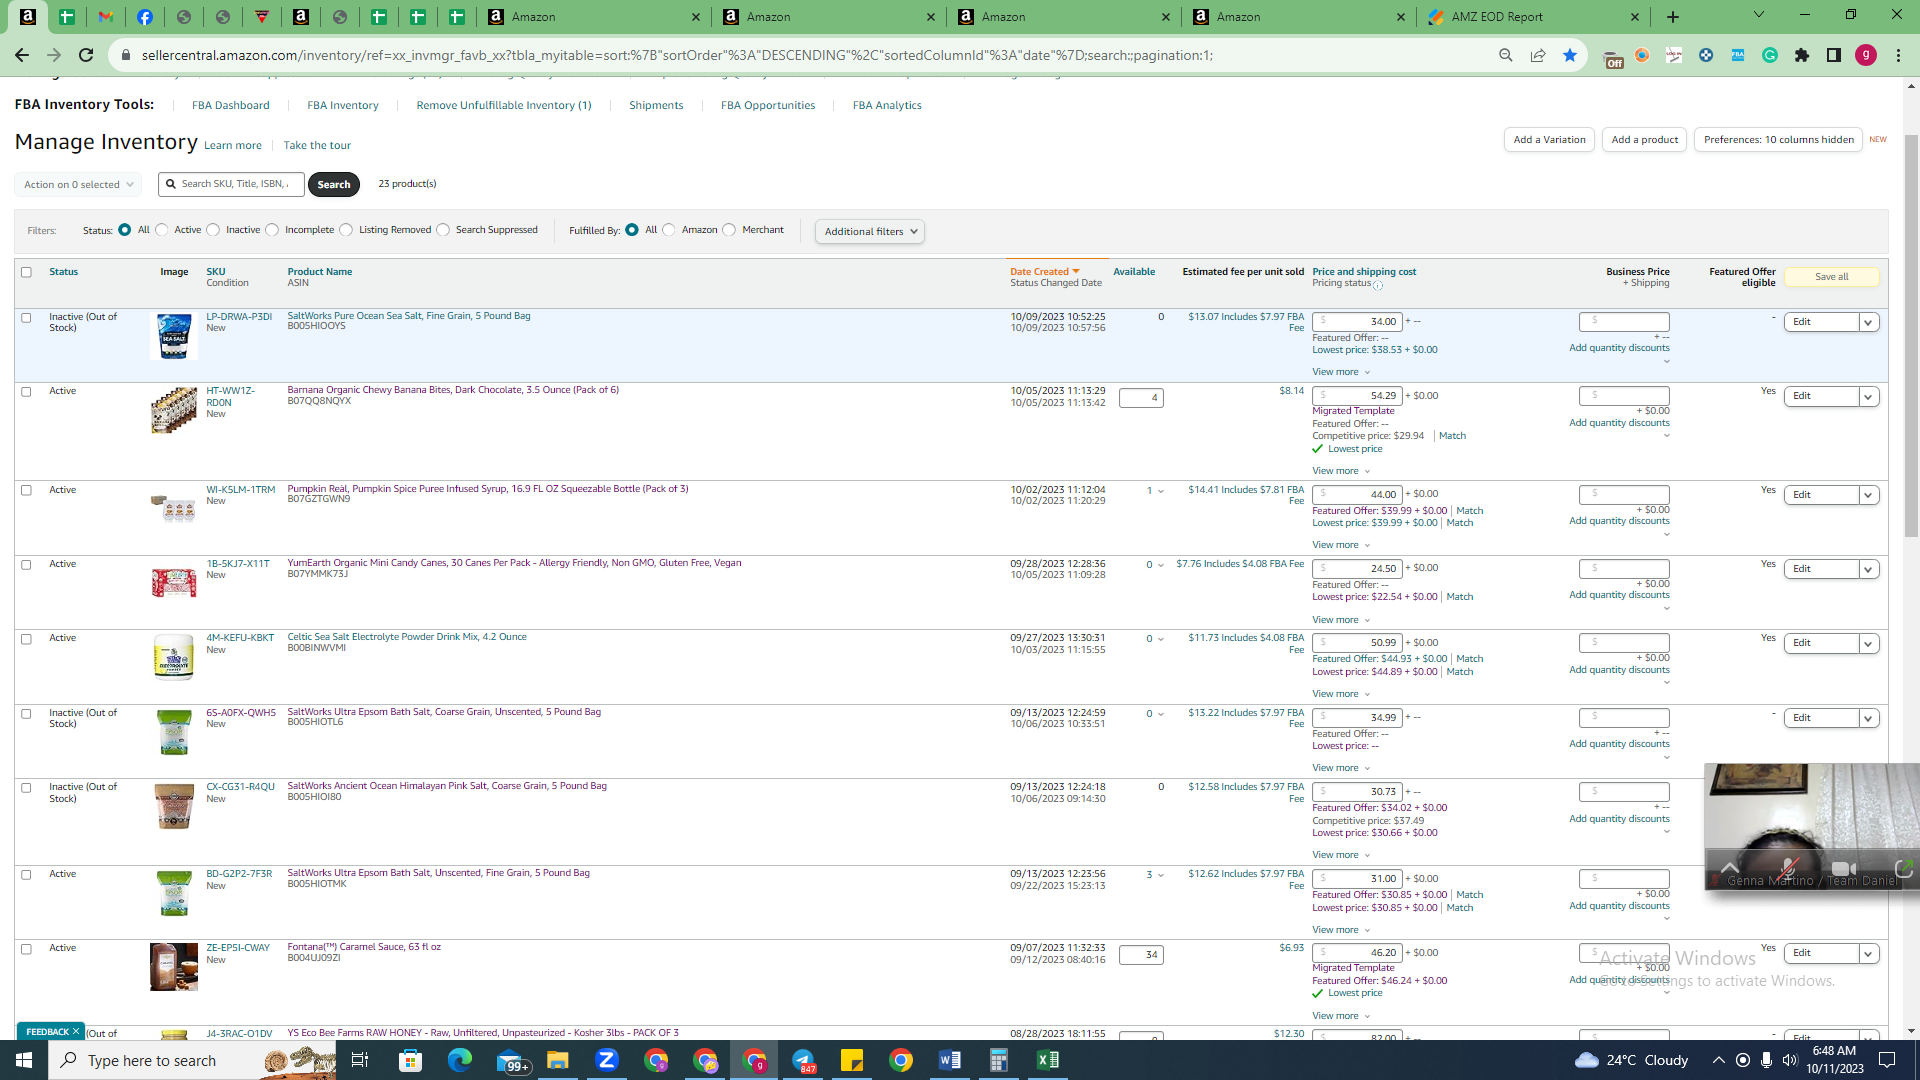Open Microsoft Edge from the taskbar

point(459,1060)
